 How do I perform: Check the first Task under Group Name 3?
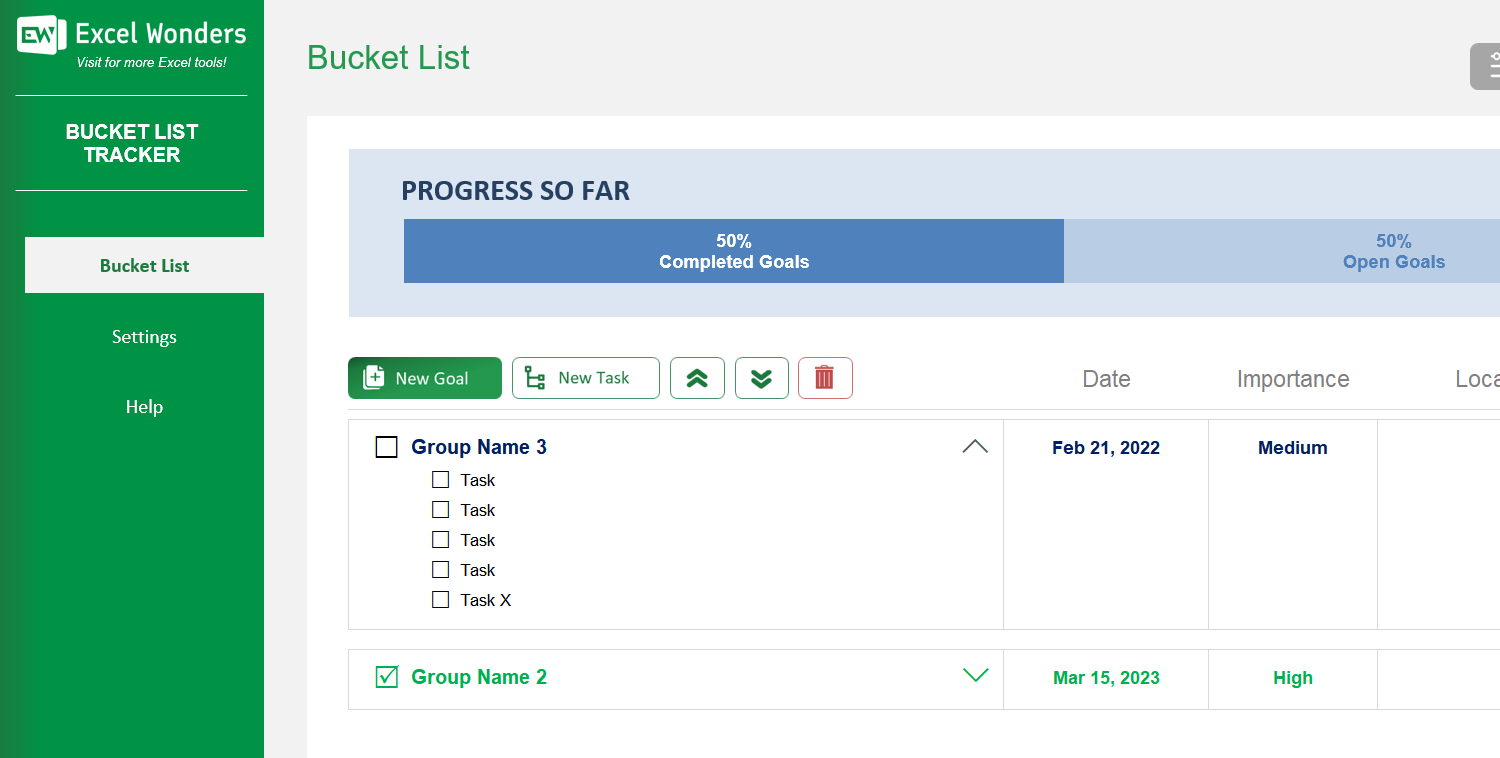coord(440,479)
